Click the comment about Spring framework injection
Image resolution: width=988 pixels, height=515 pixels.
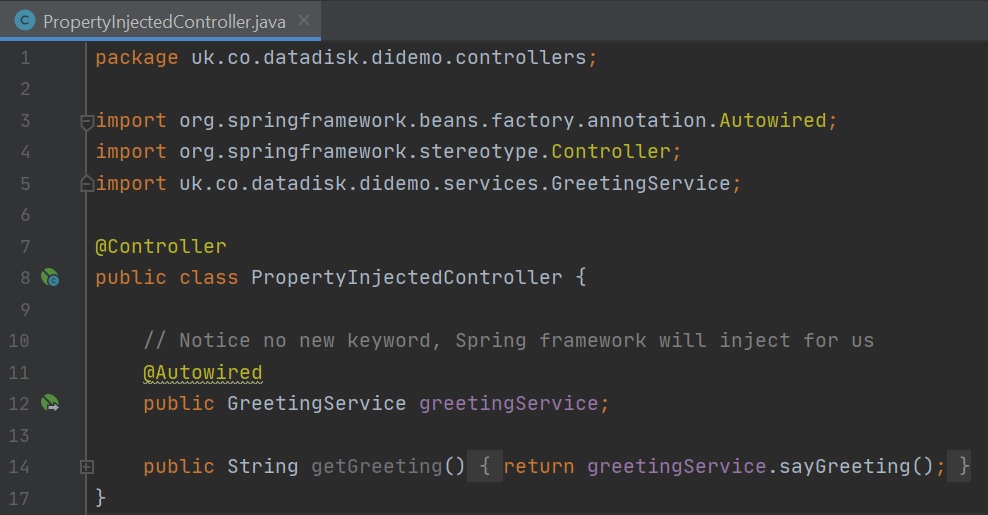pos(508,340)
